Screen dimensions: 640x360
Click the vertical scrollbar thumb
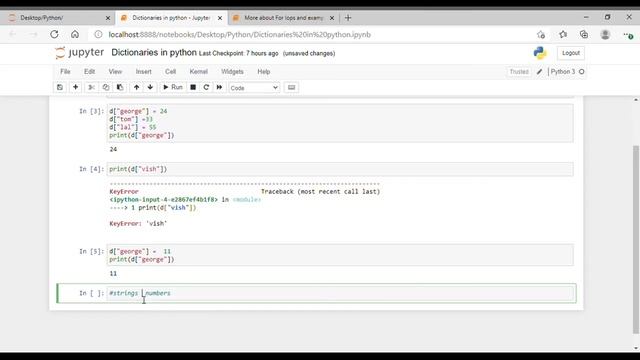[636, 240]
